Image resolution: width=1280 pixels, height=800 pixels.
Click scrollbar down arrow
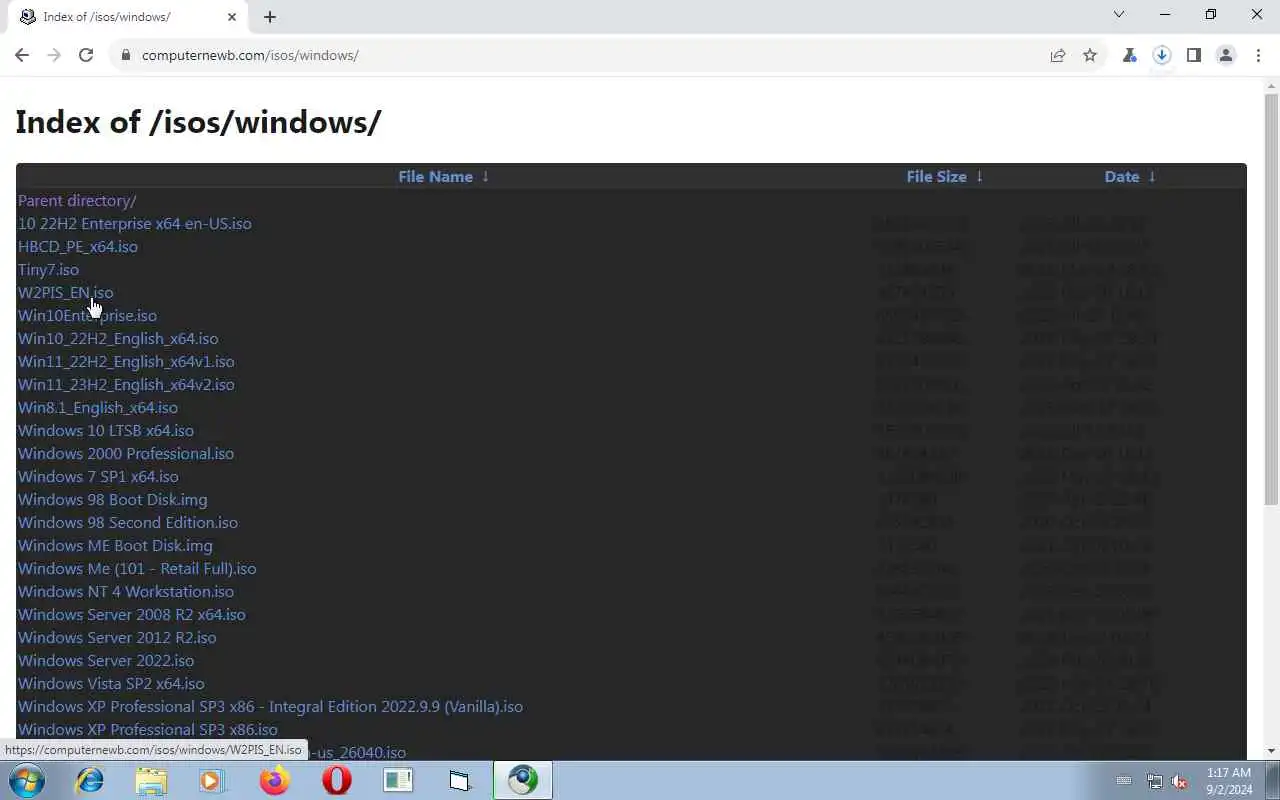click(x=1271, y=751)
